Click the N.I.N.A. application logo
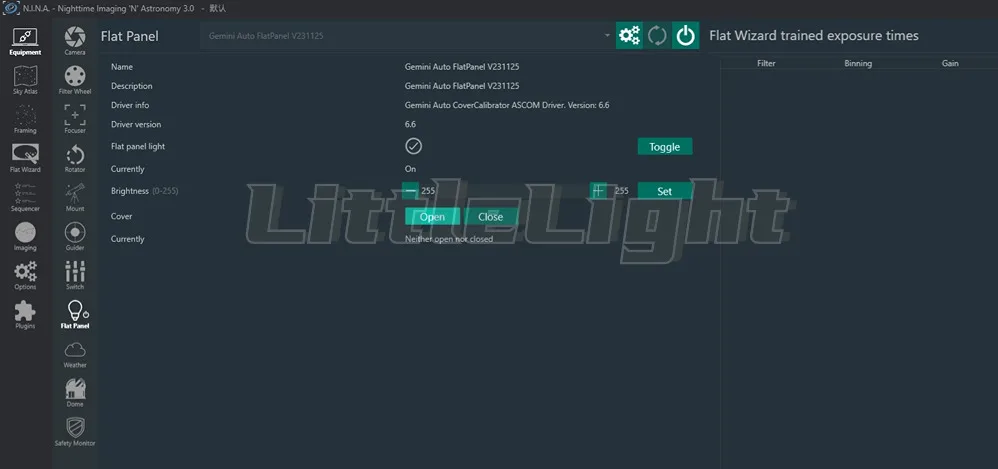 click(x=9, y=8)
